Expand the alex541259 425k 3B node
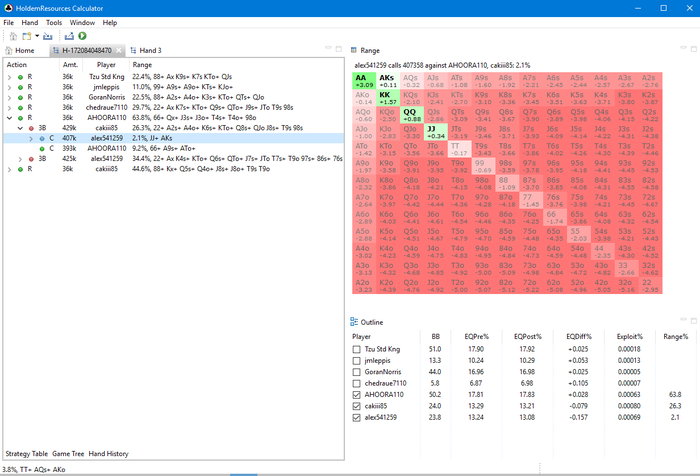700x476 pixels. [x=20, y=159]
